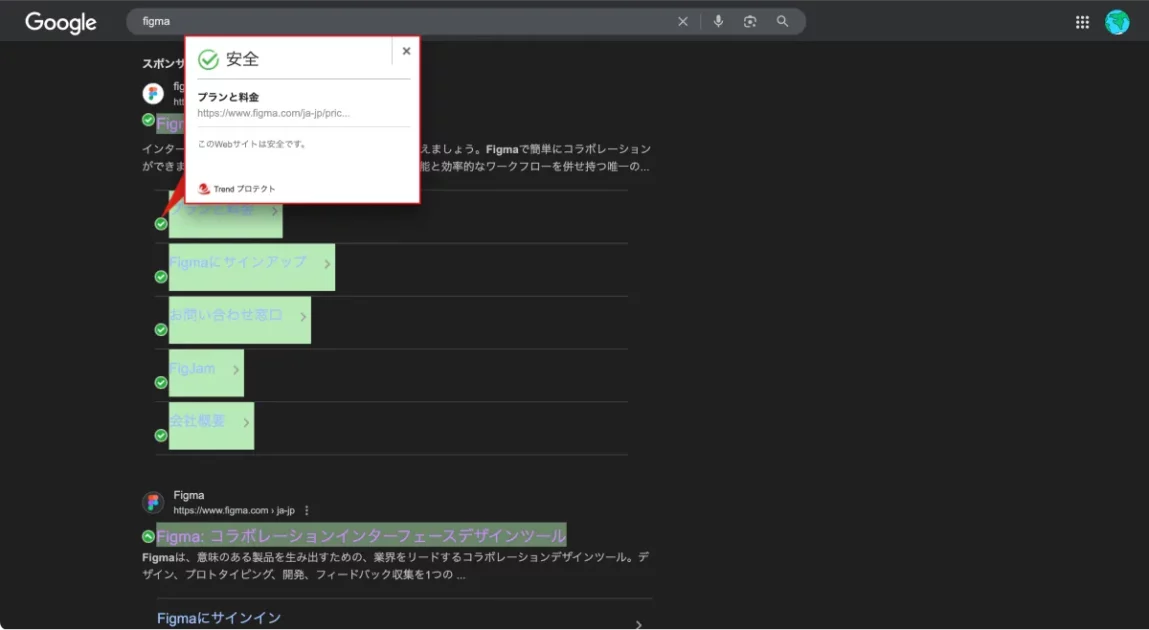
Task: Open the Google apps grid
Action: 1082,22
